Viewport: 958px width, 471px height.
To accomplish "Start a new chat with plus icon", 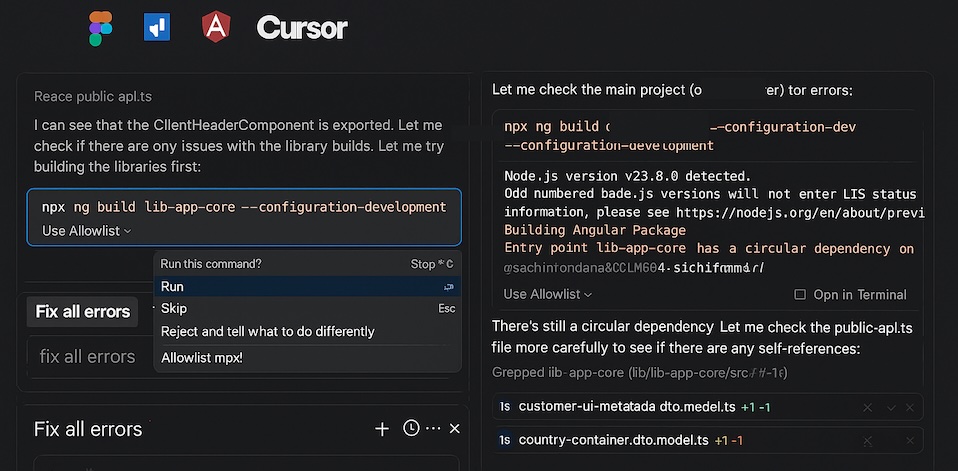I will [381, 429].
